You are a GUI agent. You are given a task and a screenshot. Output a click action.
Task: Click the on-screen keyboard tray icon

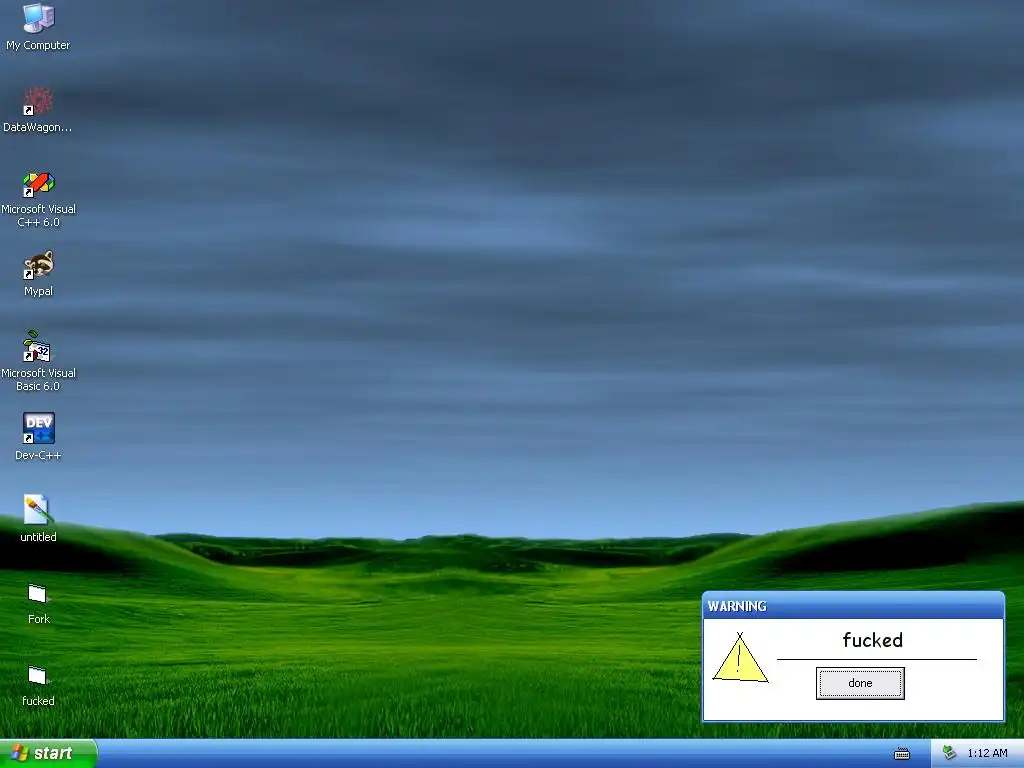pos(902,754)
